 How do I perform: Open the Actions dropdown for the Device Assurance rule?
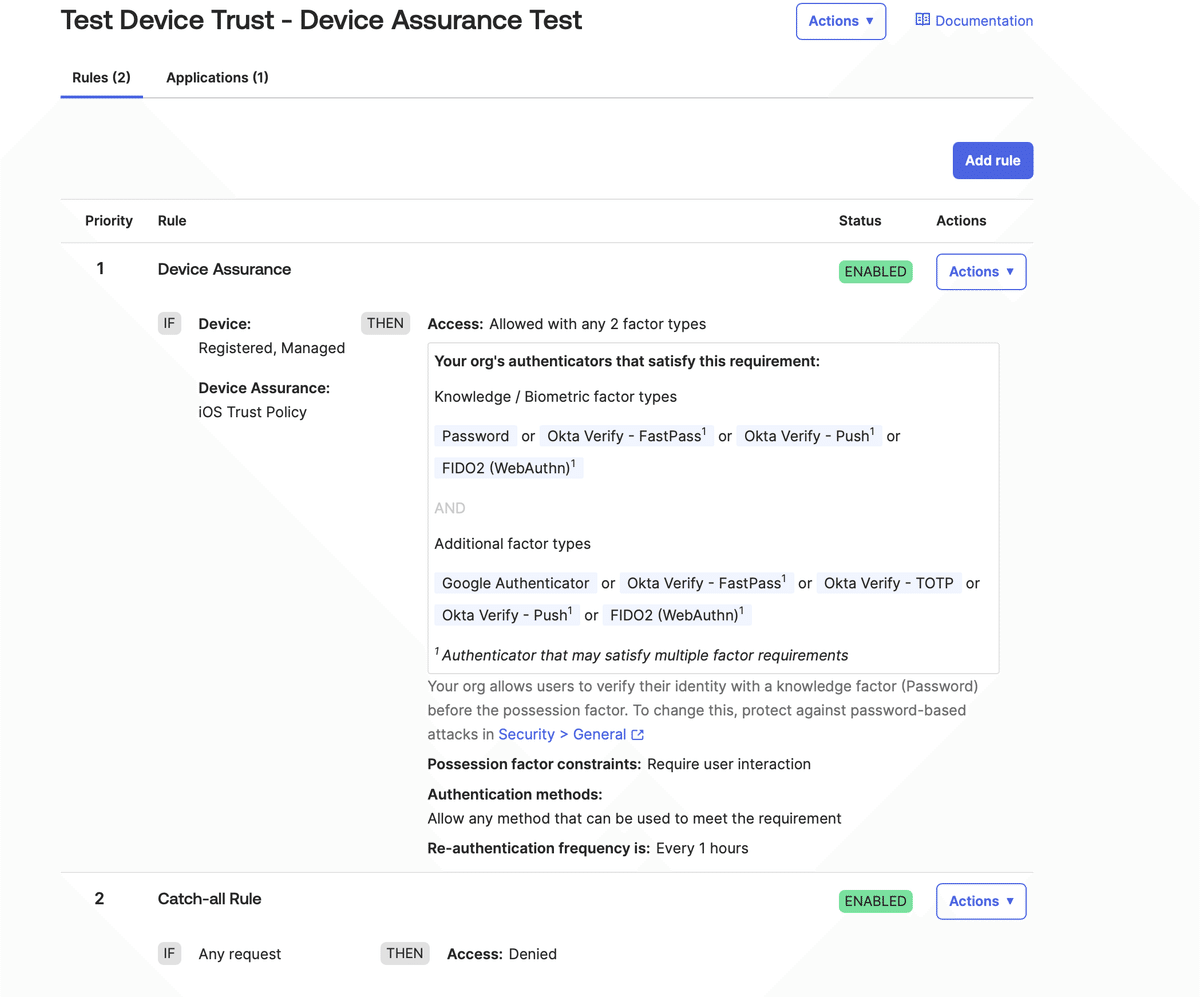click(x=981, y=271)
